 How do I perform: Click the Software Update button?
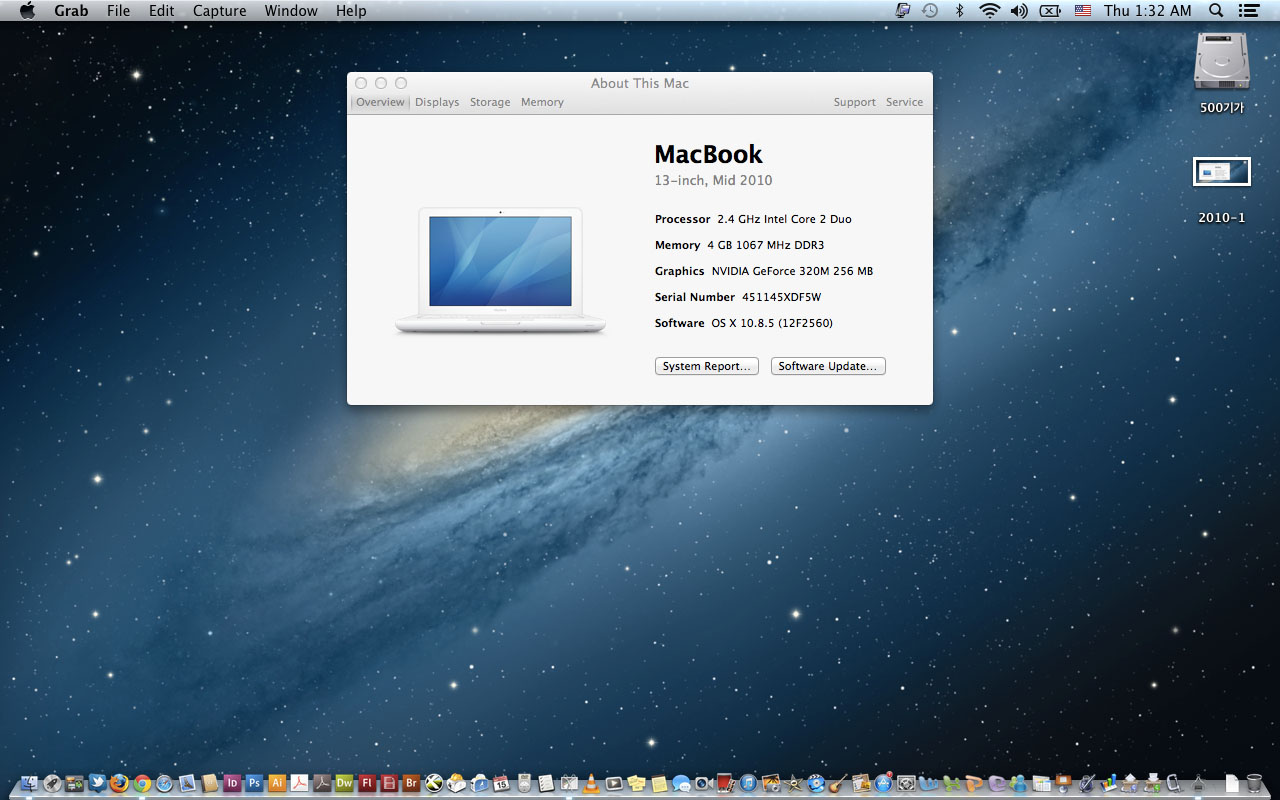pyautogui.click(x=828, y=366)
